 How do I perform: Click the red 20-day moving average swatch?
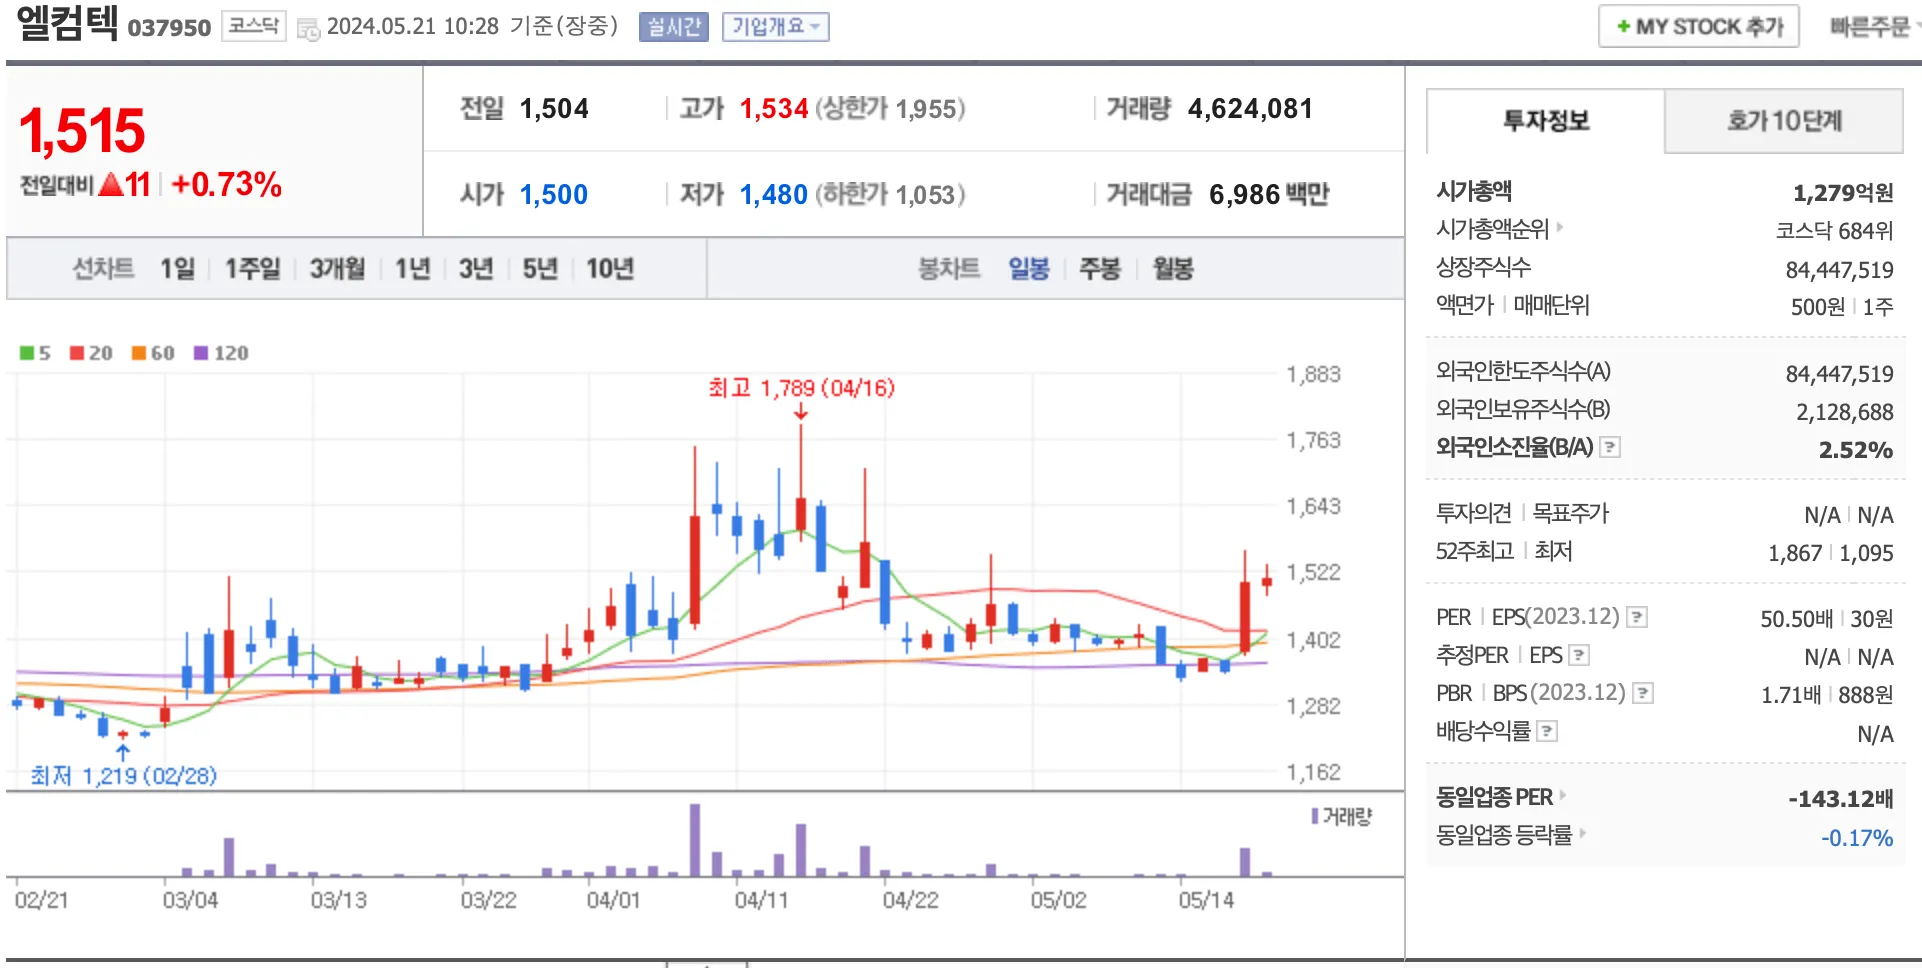pos(77,353)
